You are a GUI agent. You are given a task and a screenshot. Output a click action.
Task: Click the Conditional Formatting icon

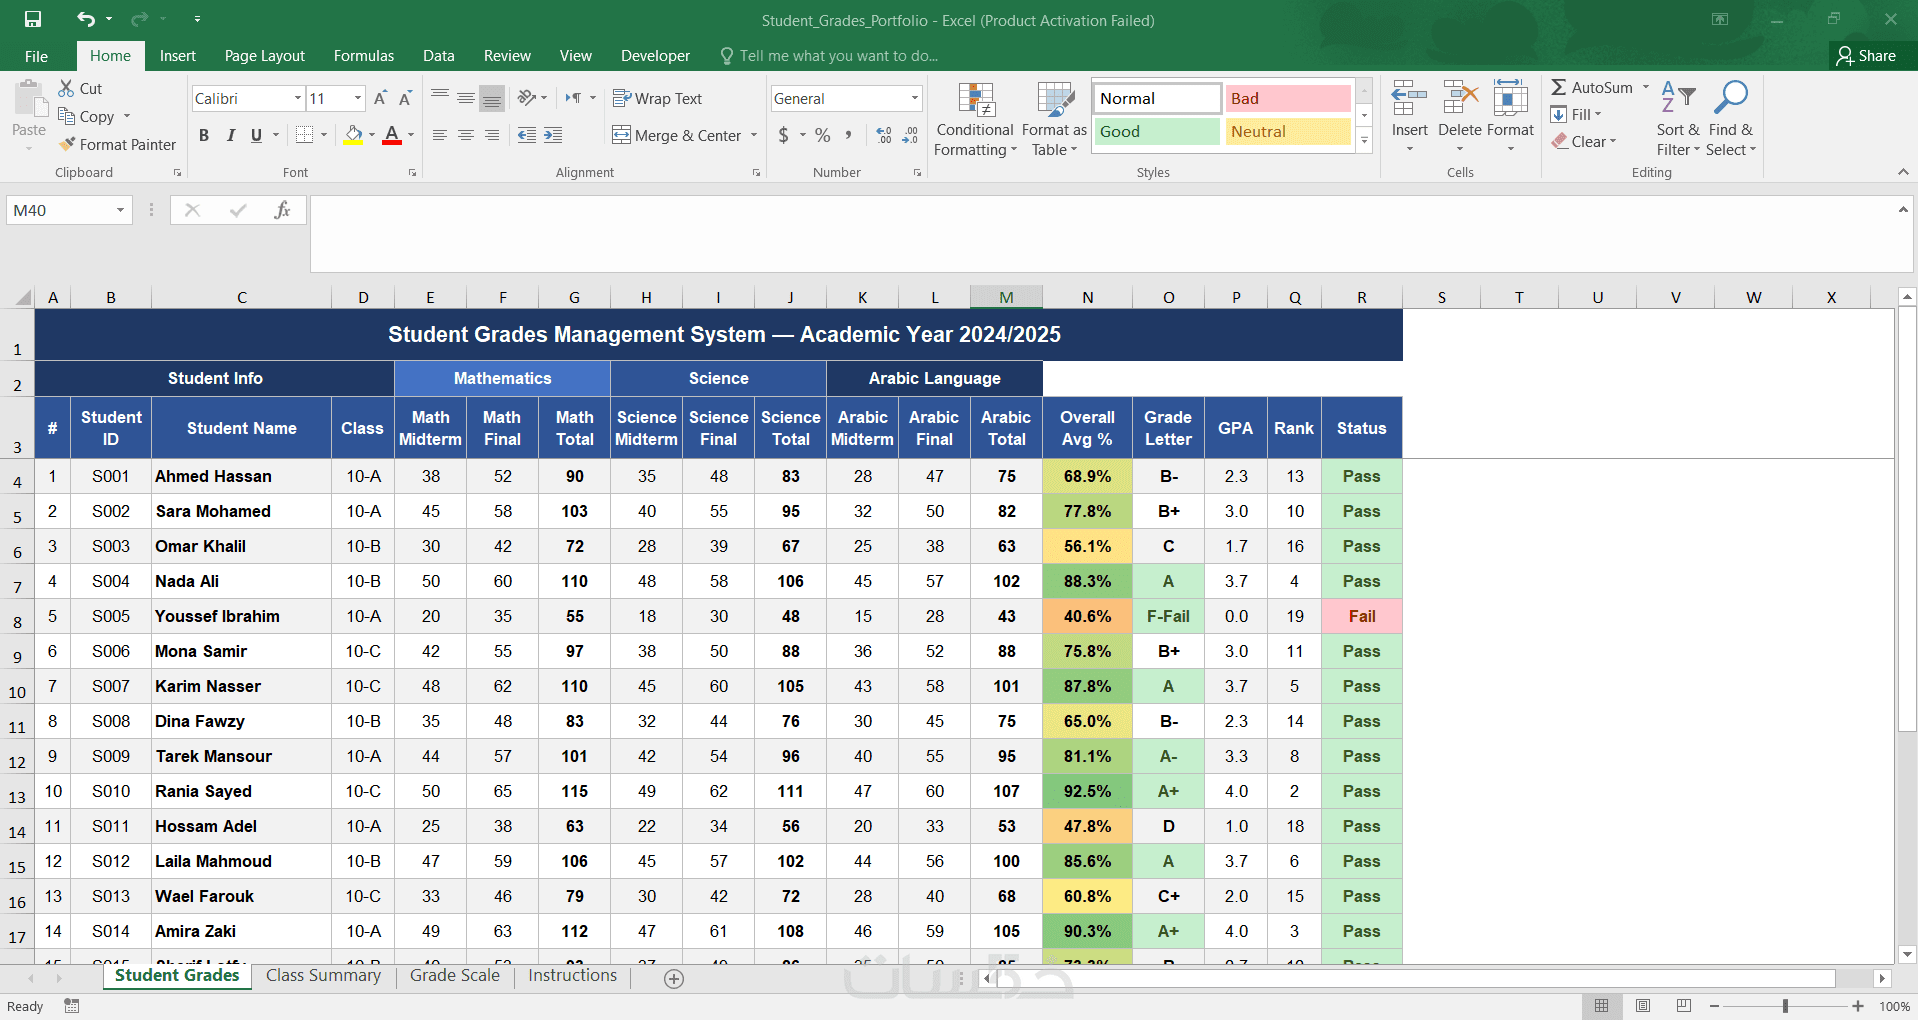coord(976,100)
